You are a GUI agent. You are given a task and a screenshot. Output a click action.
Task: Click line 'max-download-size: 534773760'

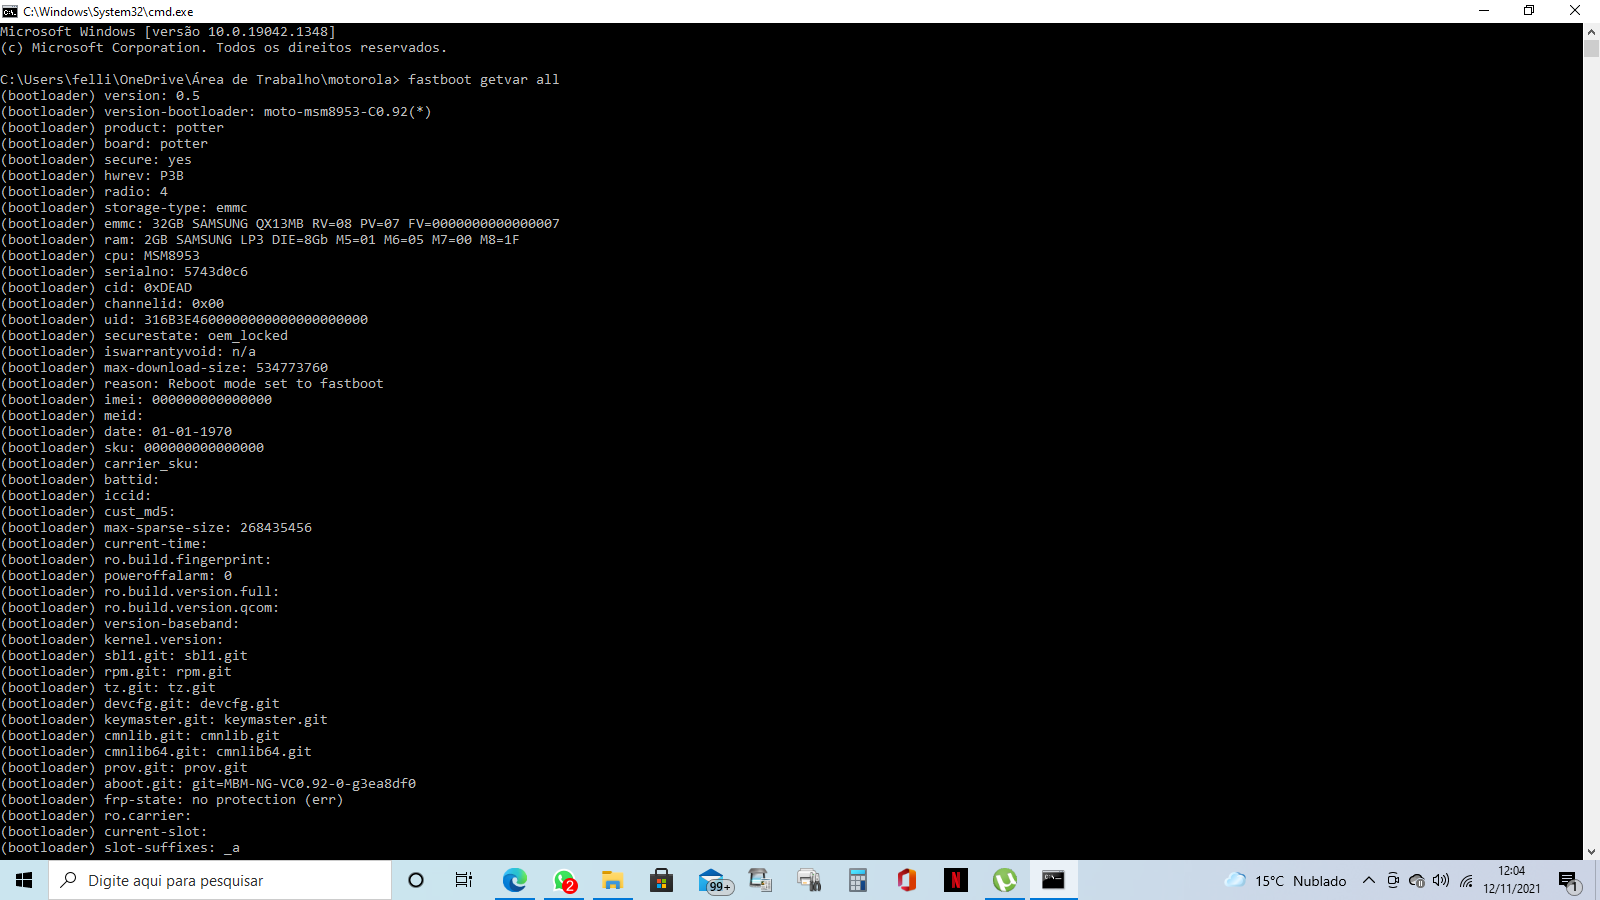point(164,368)
